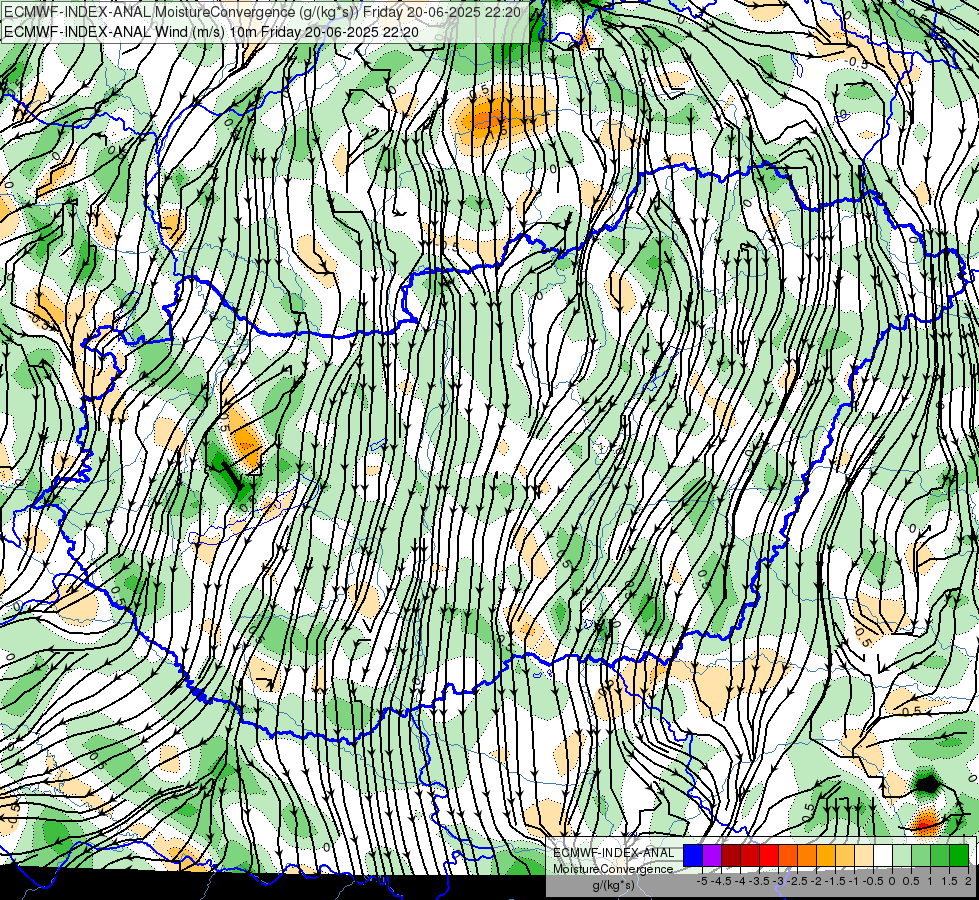Click legend tick label 2

[x=968, y=881]
